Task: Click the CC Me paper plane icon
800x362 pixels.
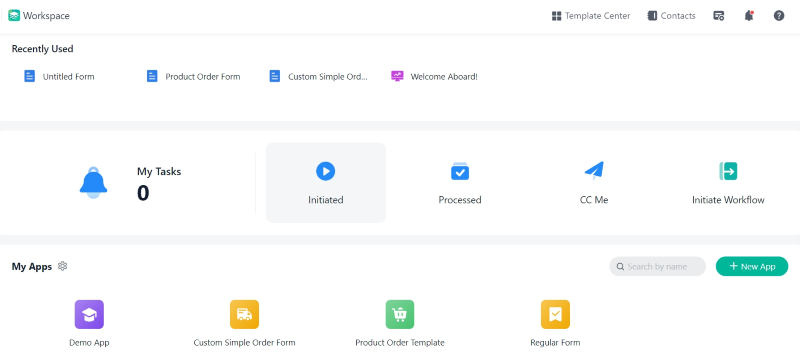Action: [594, 171]
